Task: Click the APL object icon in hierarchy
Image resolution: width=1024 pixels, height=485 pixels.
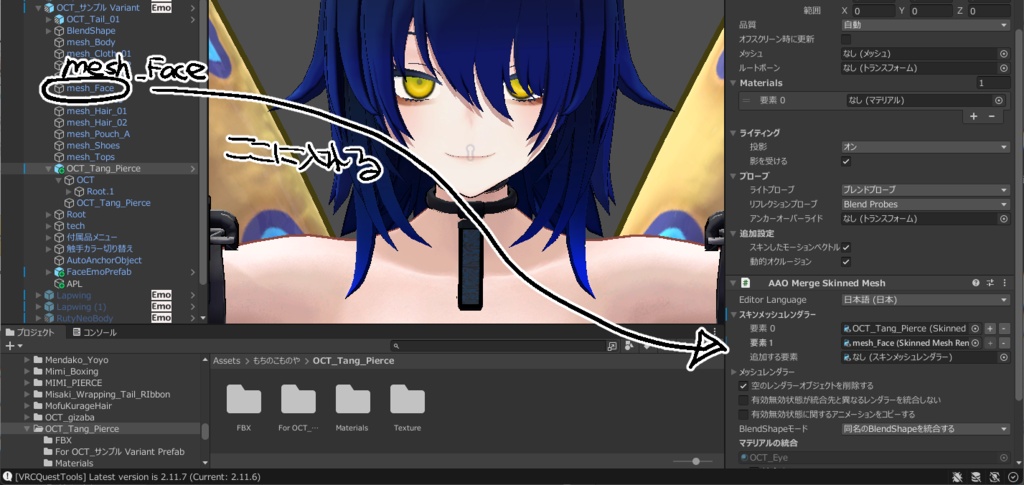Action: [x=59, y=284]
